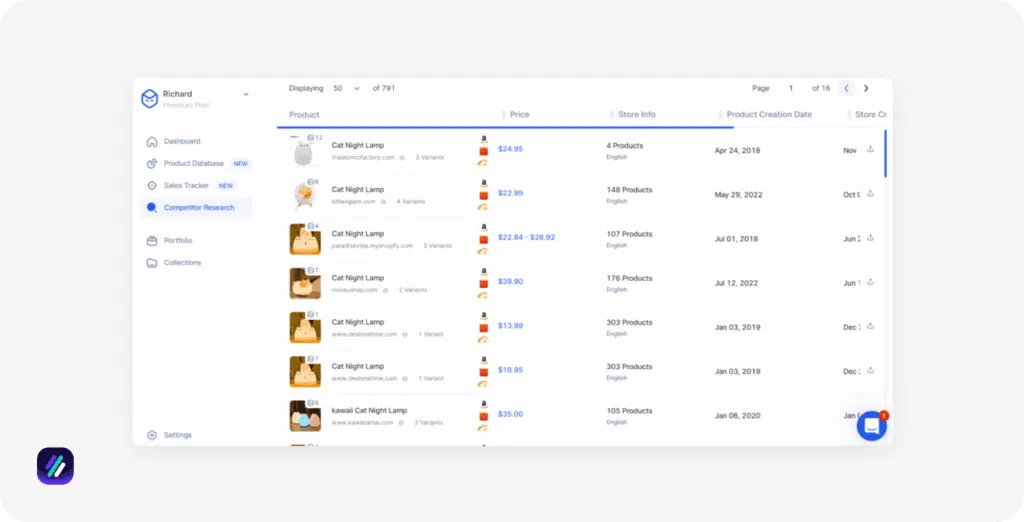
Task: Open kittenglam.com store link
Action: [353, 202]
